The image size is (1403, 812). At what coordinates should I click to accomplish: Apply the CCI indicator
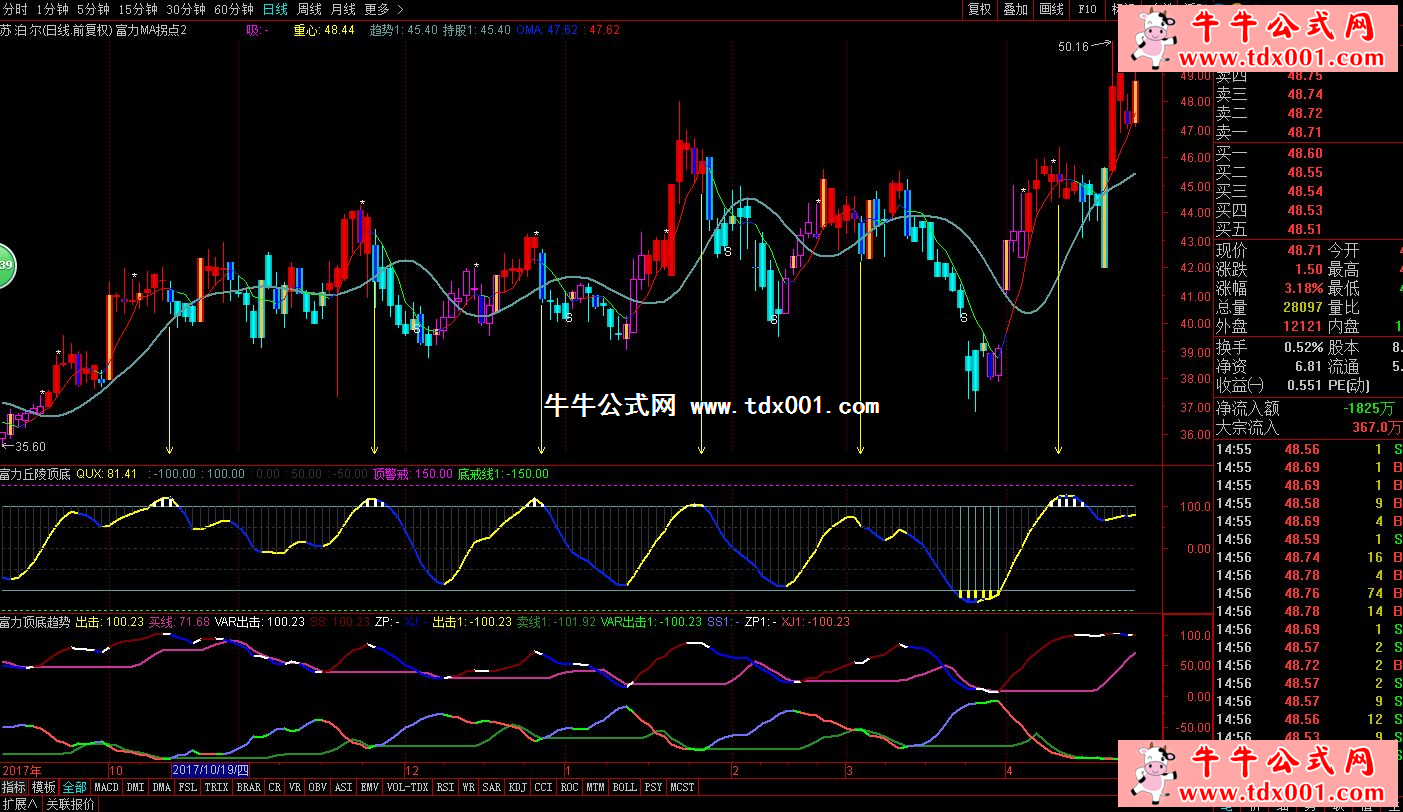pos(544,787)
